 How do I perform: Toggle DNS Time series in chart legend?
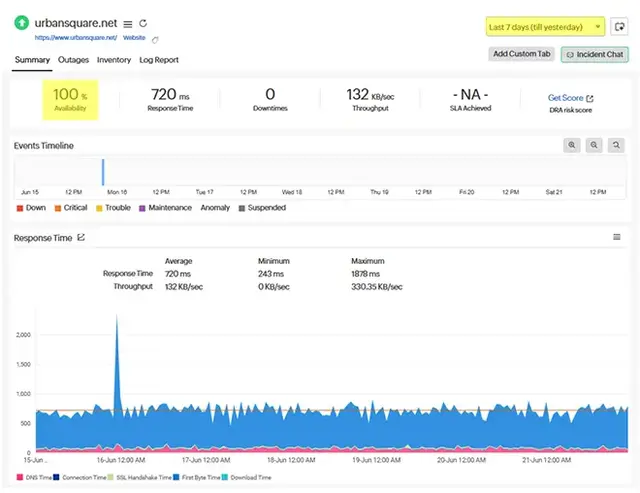pyautogui.click(x=34, y=477)
